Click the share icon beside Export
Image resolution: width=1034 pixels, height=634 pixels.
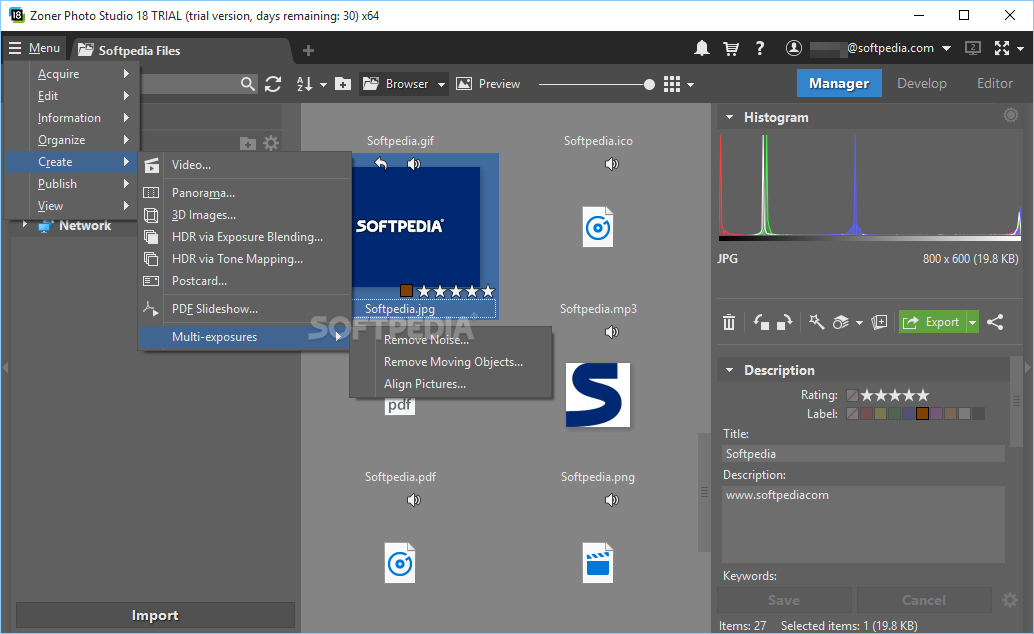pyautogui.click(x=995, y=322)
